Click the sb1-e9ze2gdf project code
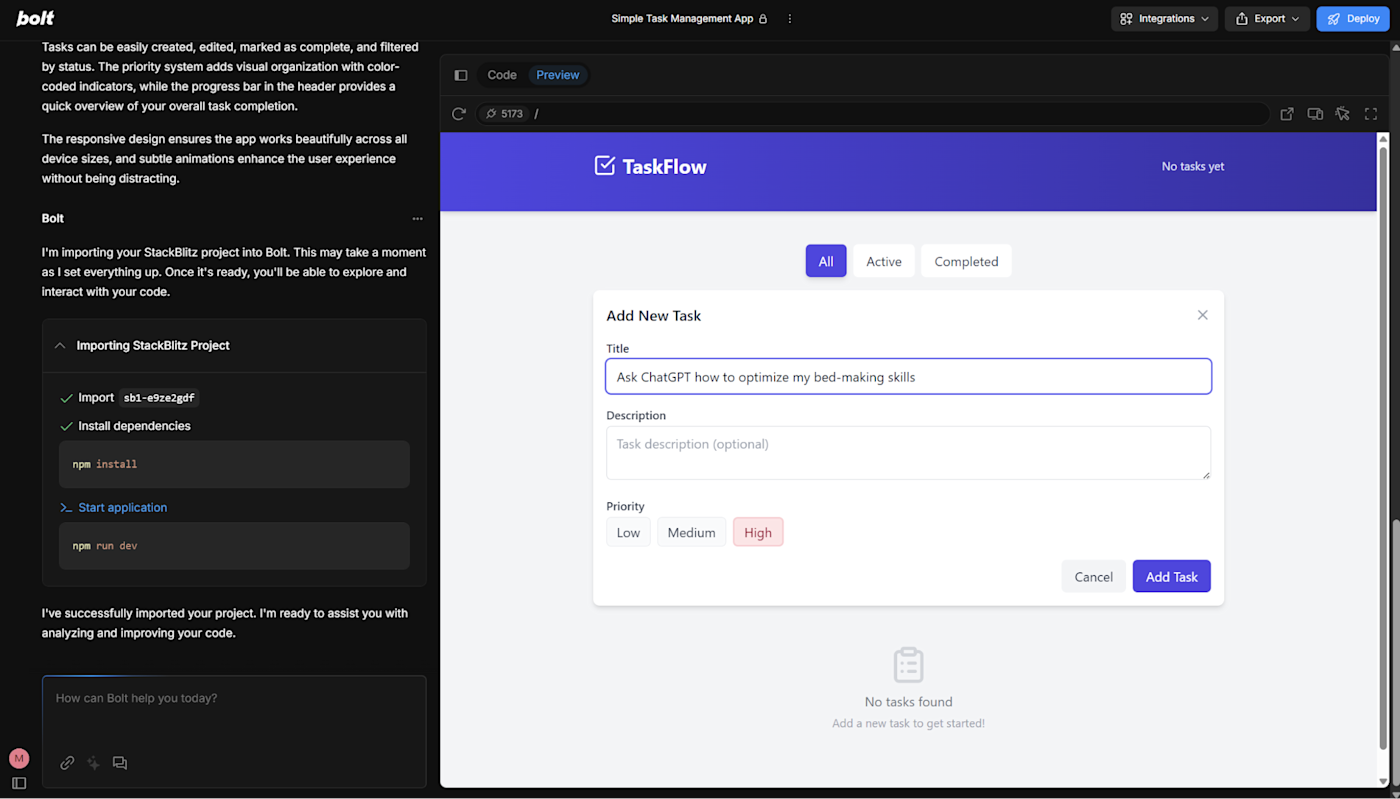 tap(159, 398)
